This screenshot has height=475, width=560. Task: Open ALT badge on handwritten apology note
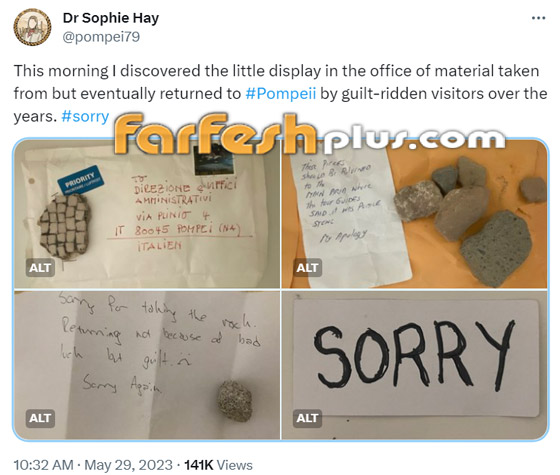[40, 418]
